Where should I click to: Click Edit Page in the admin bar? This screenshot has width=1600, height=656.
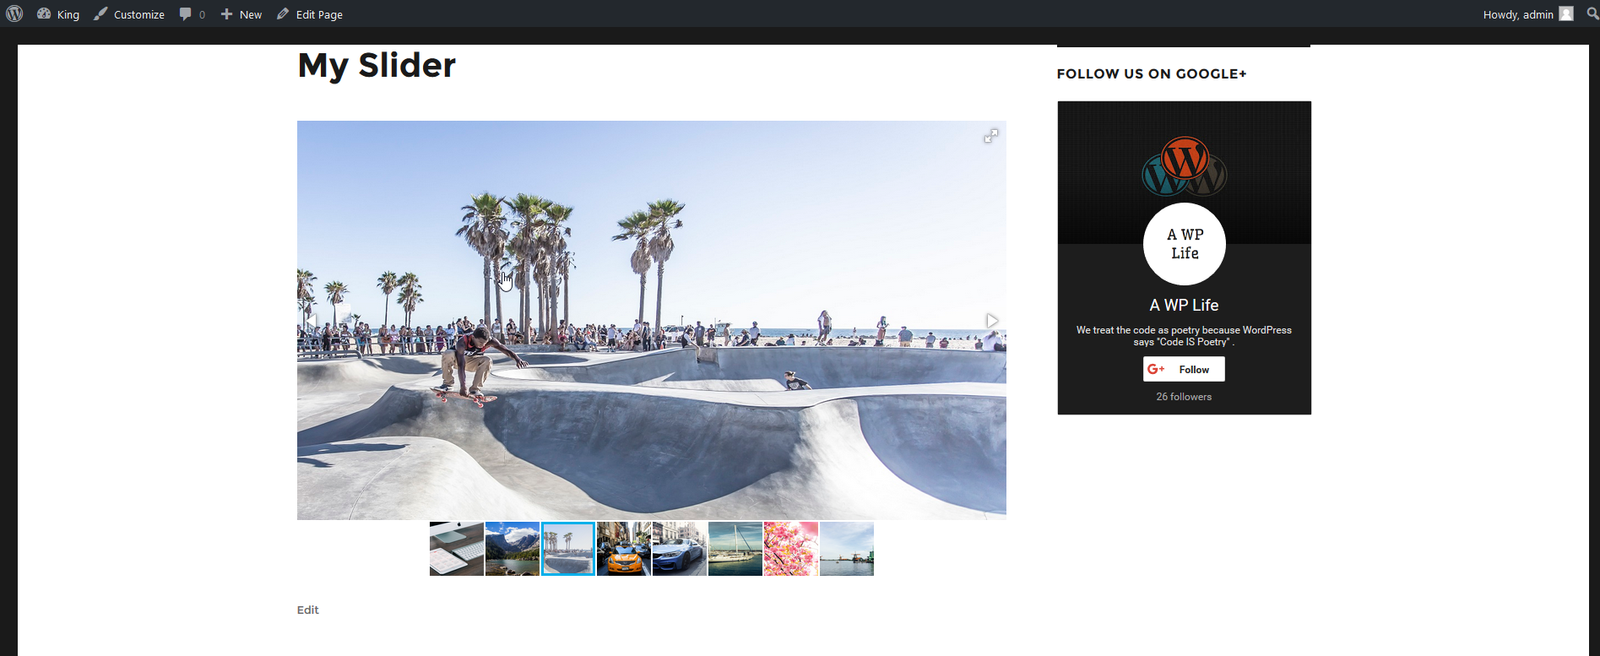(x=310, y=14)
